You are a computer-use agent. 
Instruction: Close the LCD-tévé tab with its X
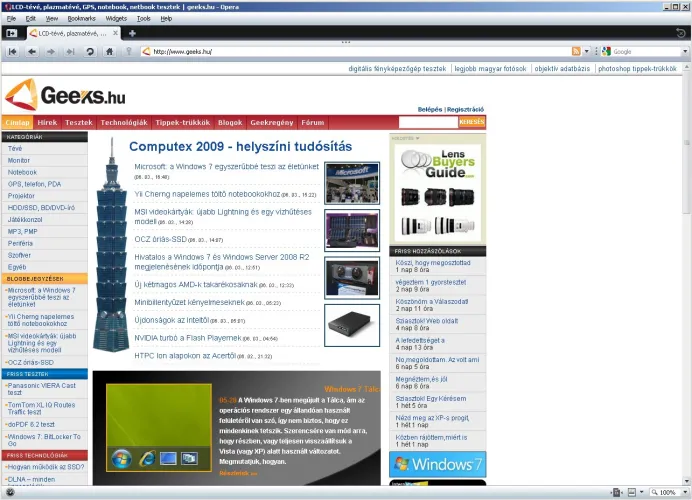115,33
